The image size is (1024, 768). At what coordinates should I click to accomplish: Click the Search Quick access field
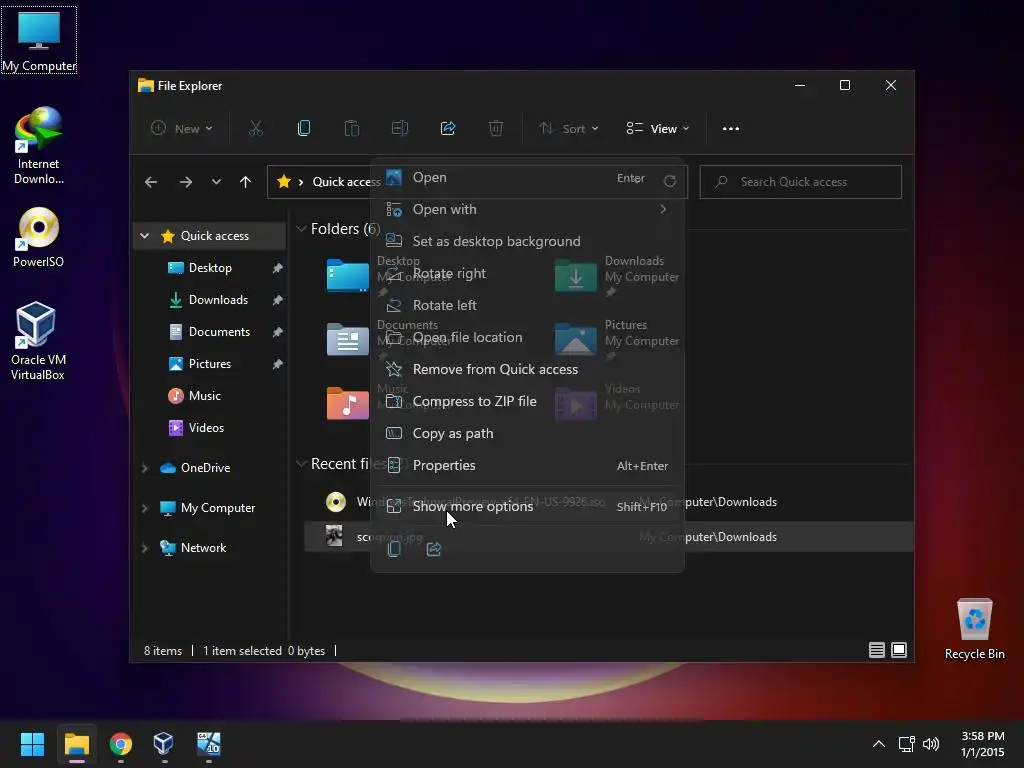point(801,182)
